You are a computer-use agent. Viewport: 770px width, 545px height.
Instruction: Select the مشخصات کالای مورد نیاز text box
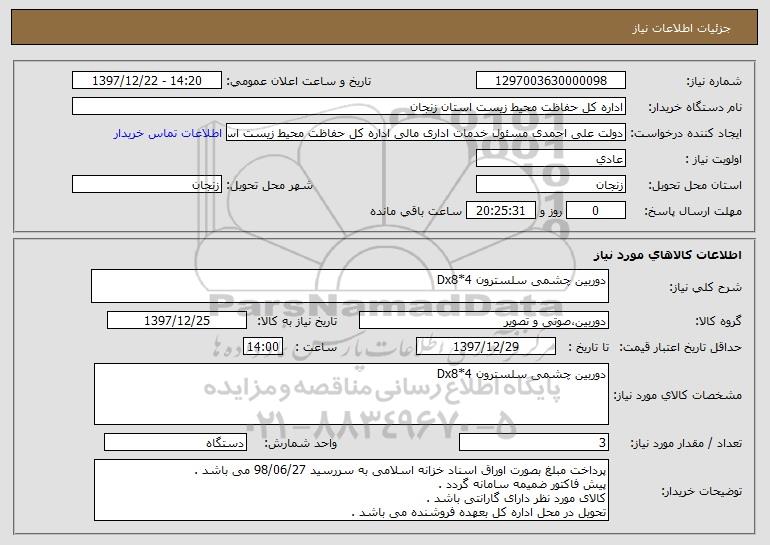pyautogui.click(x=351, y=394)
